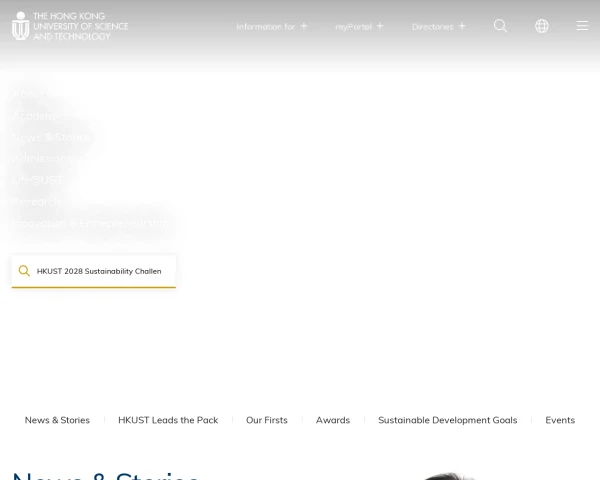Open faded Academics menu link
Screen dimensions: 600x480
point(39,116)
